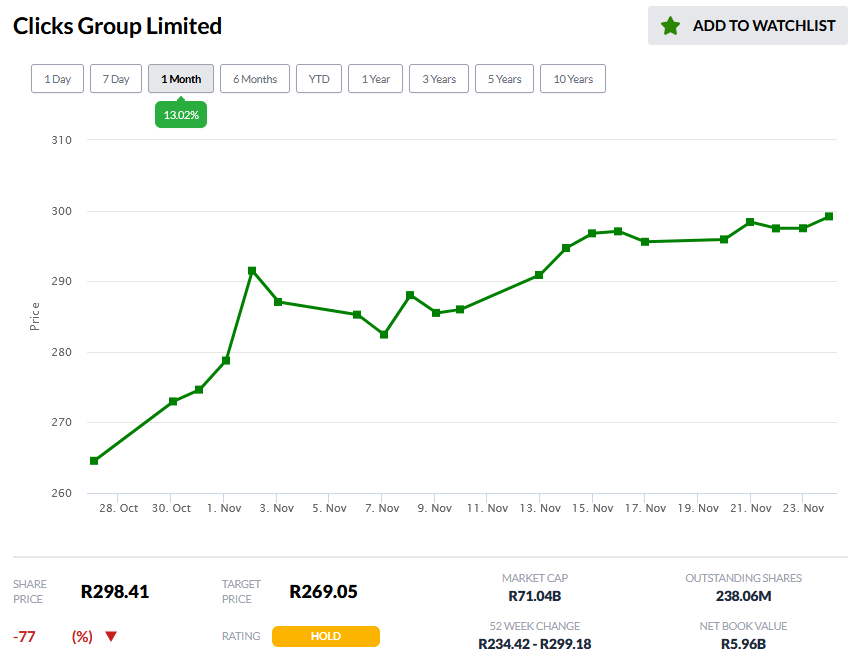The image size is (862, 660).
Task: Show the 3 Years chart
Action: click(439, 79)
